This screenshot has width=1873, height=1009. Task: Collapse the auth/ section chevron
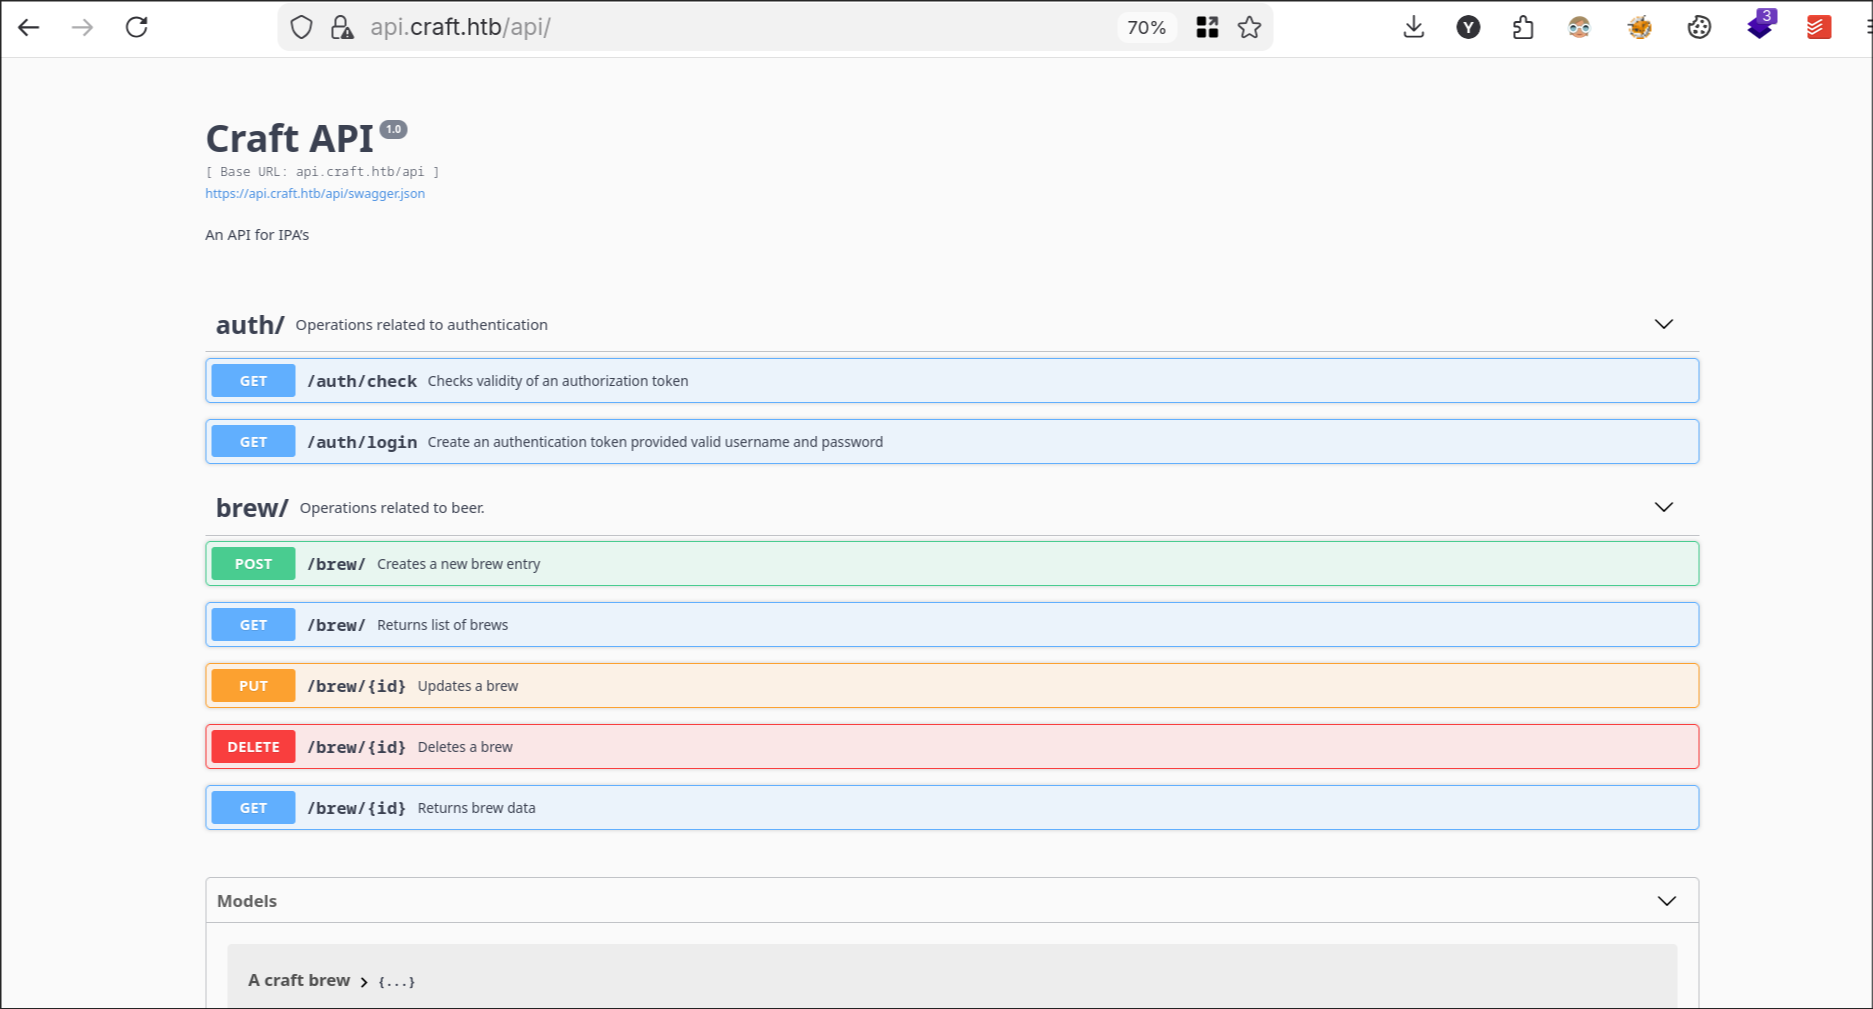[1663, 324]
